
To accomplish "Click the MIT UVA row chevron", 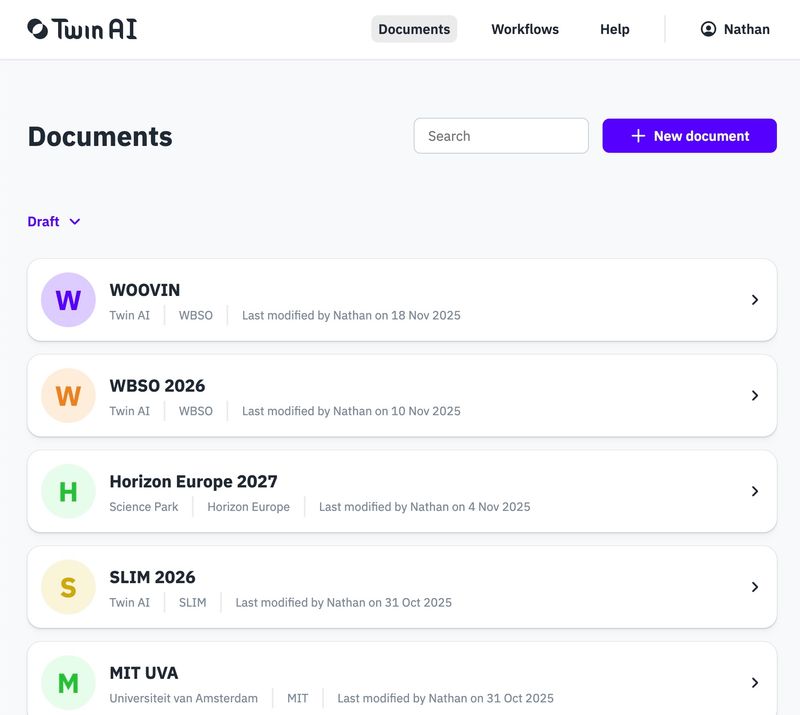I will 754,683.
